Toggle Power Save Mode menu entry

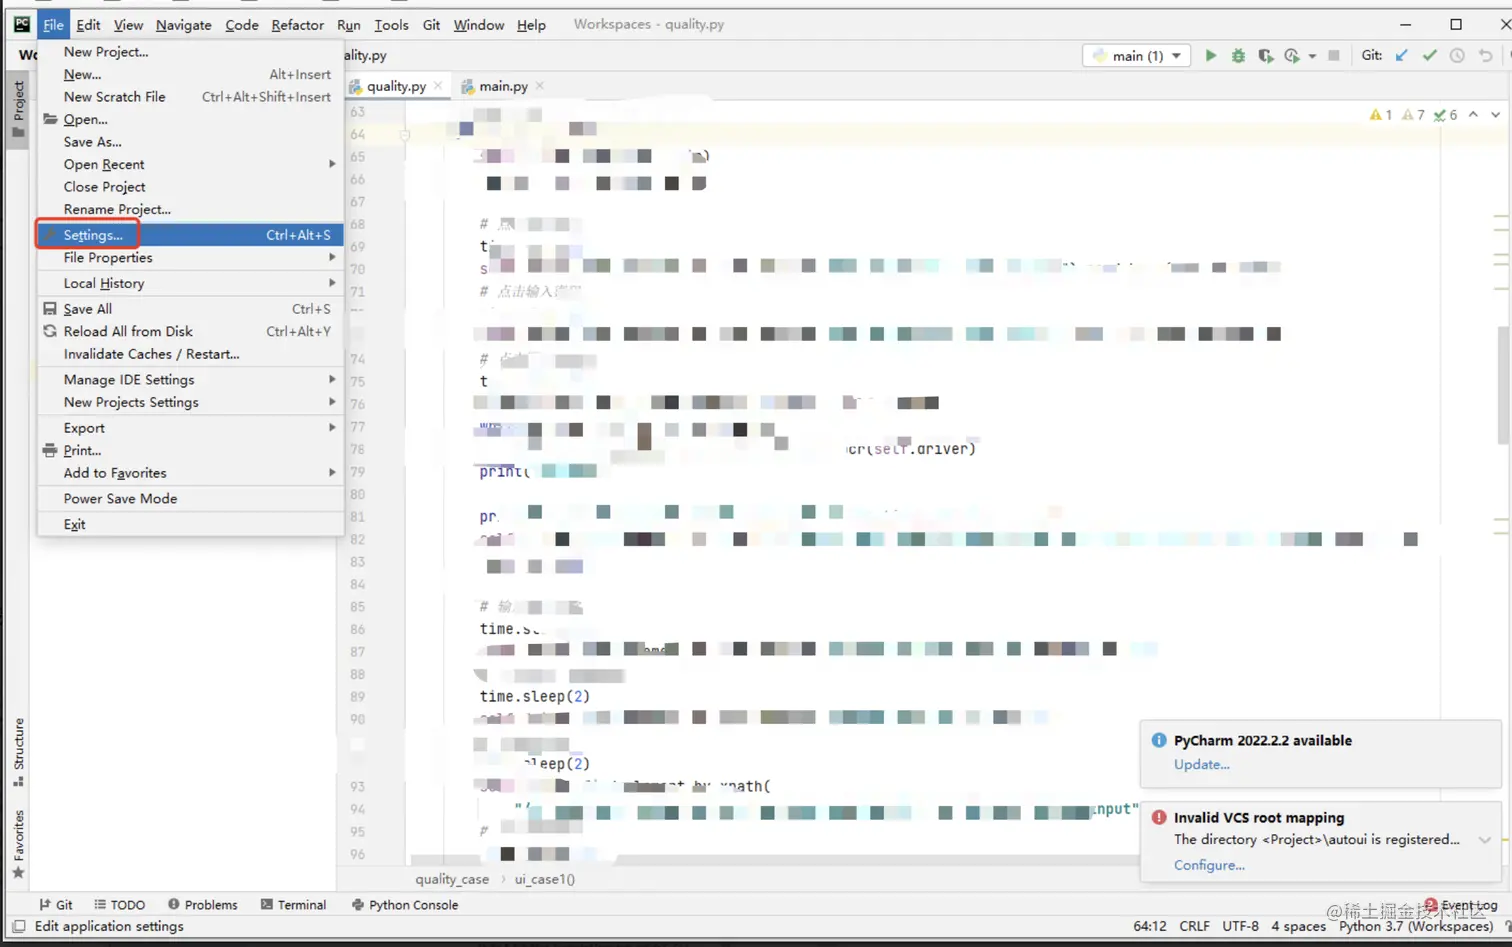[x=190, y=498]
